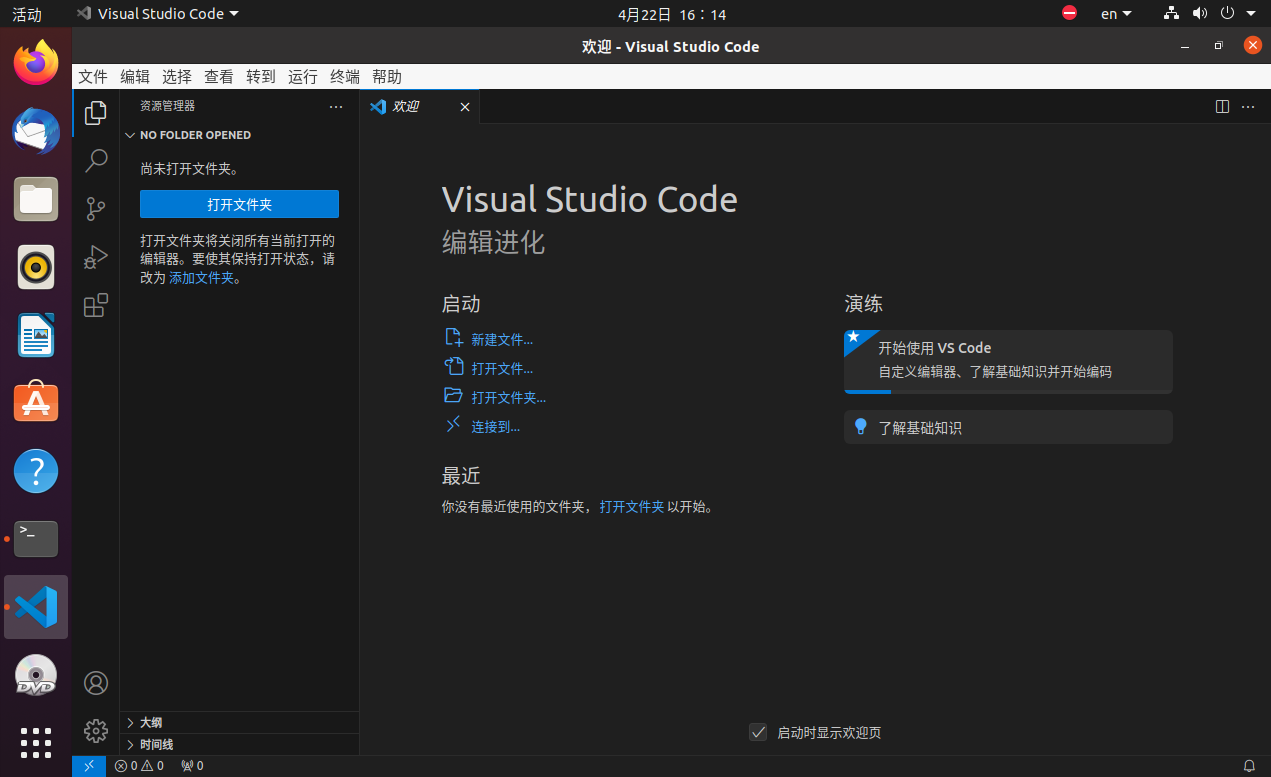Click the ports forwarded status indicator

point(192,766)
